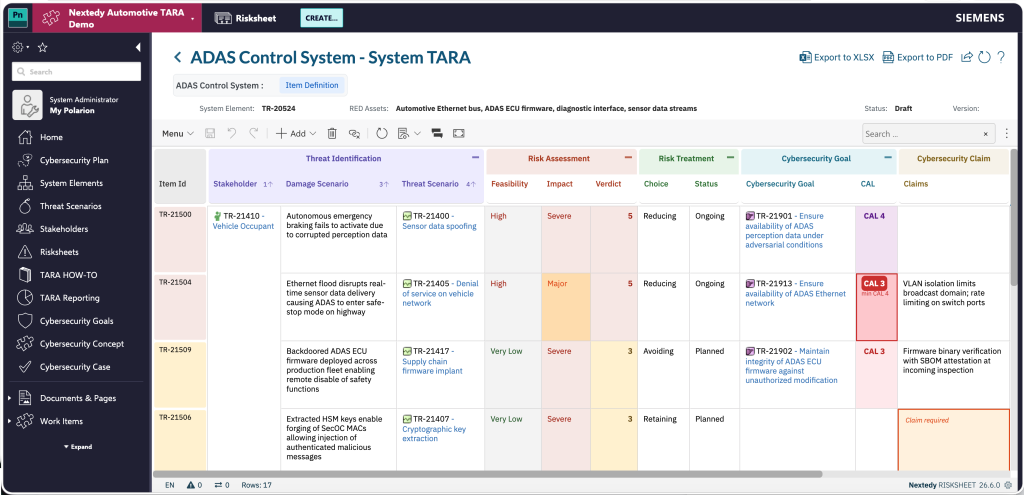The width and height of the screenshot is (1024, 495).
Task: Open Vehicle Occupant stakeholder link
Action: pos(243,226)
